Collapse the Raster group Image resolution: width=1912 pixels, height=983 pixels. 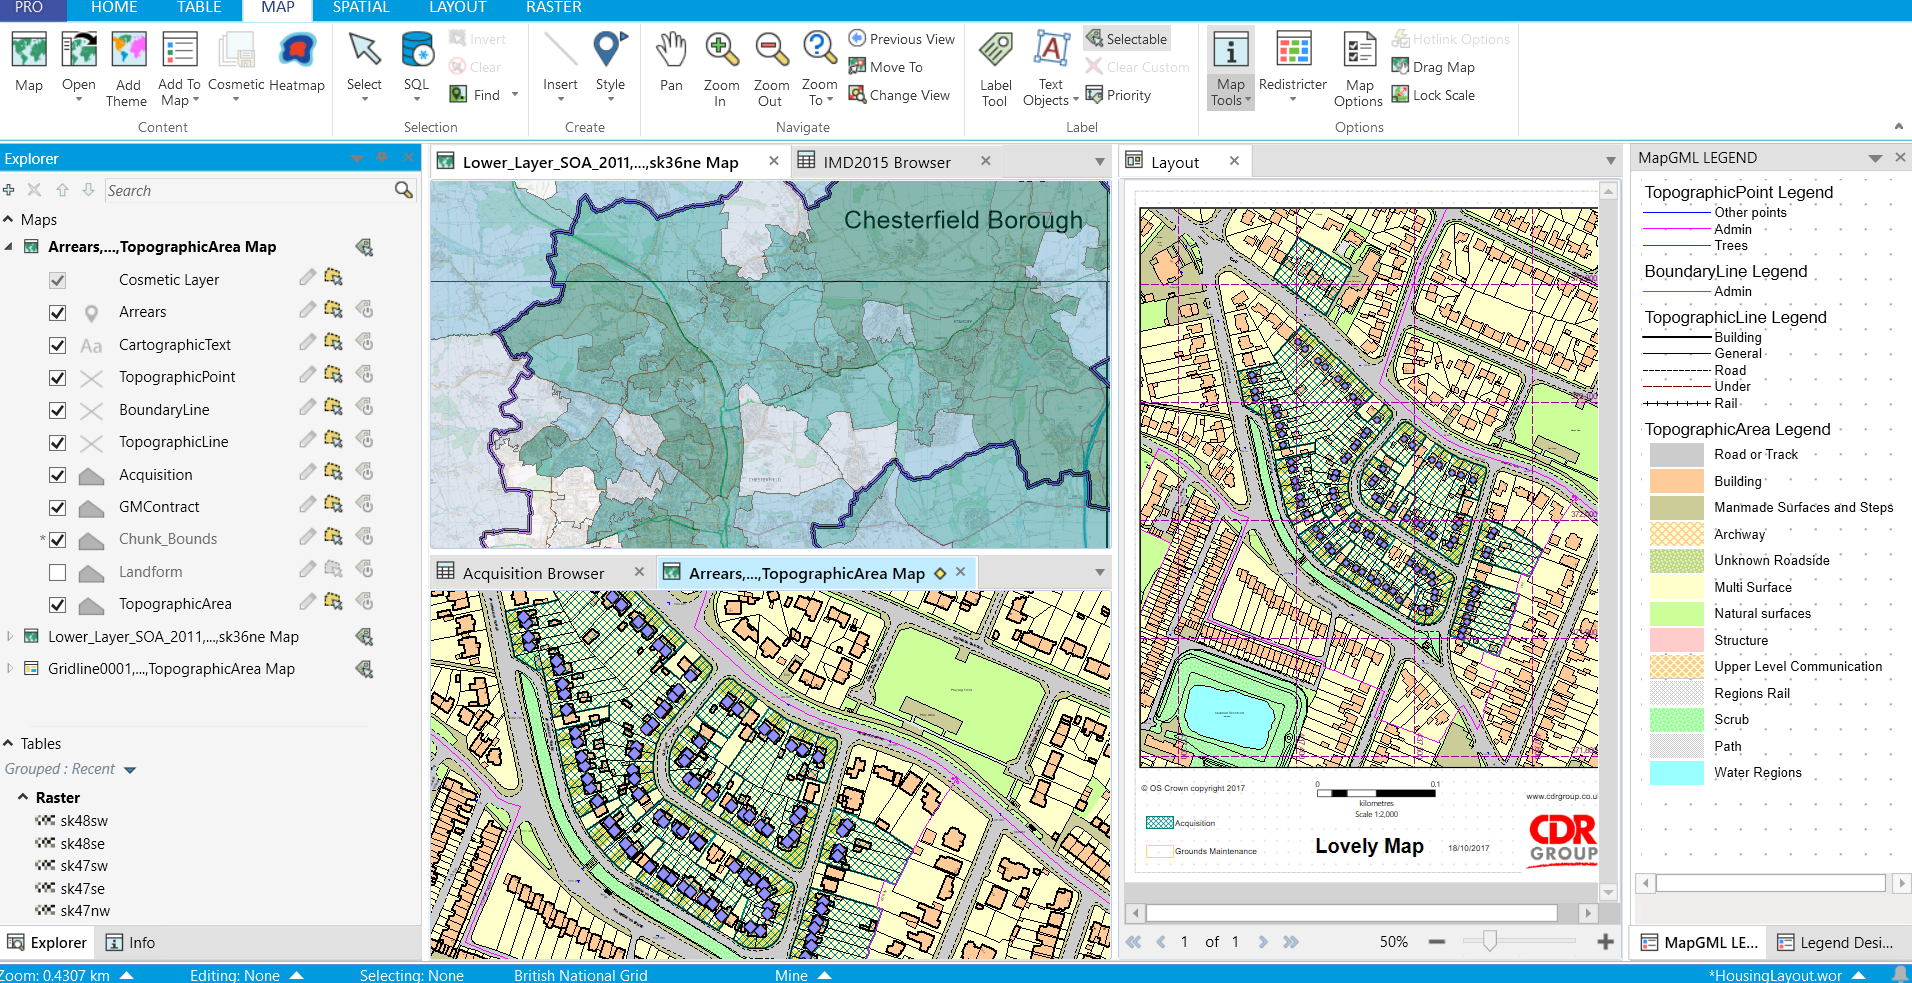(23, 797)
